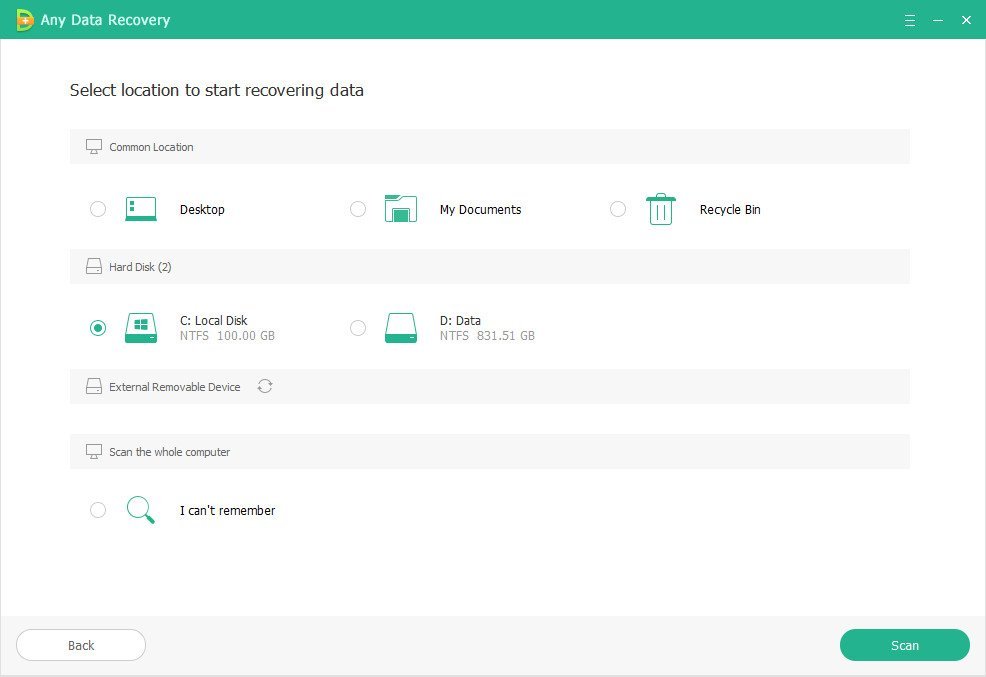The image size is (986, 677).
Task: Click the "Recycle Bin" label
Action: coord(730,209)
